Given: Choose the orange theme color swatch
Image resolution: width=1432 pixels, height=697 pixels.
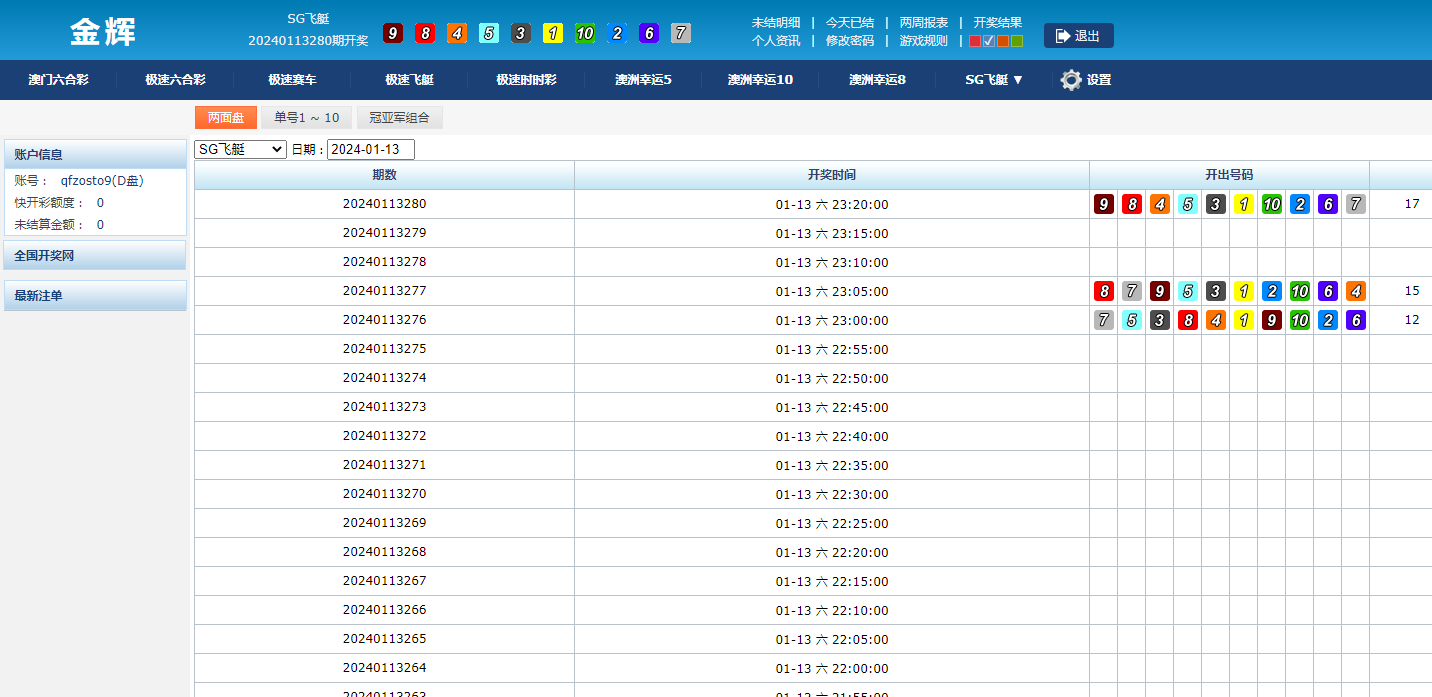Looking at the screenshot, I should pos(1003,41).
